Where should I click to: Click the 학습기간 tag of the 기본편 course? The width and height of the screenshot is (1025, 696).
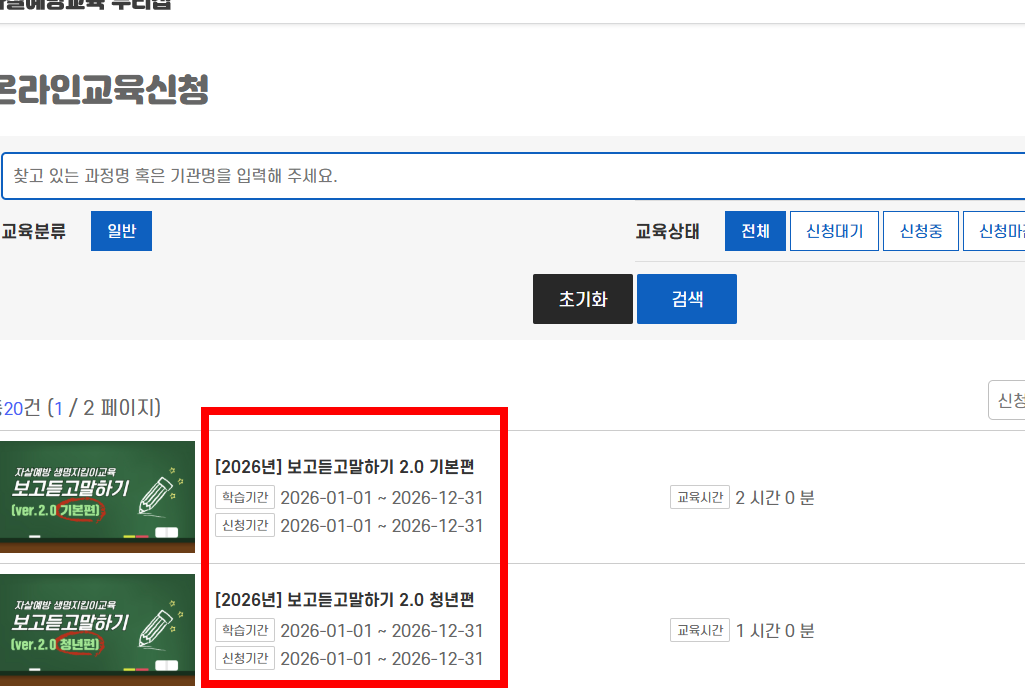(244, 497)
